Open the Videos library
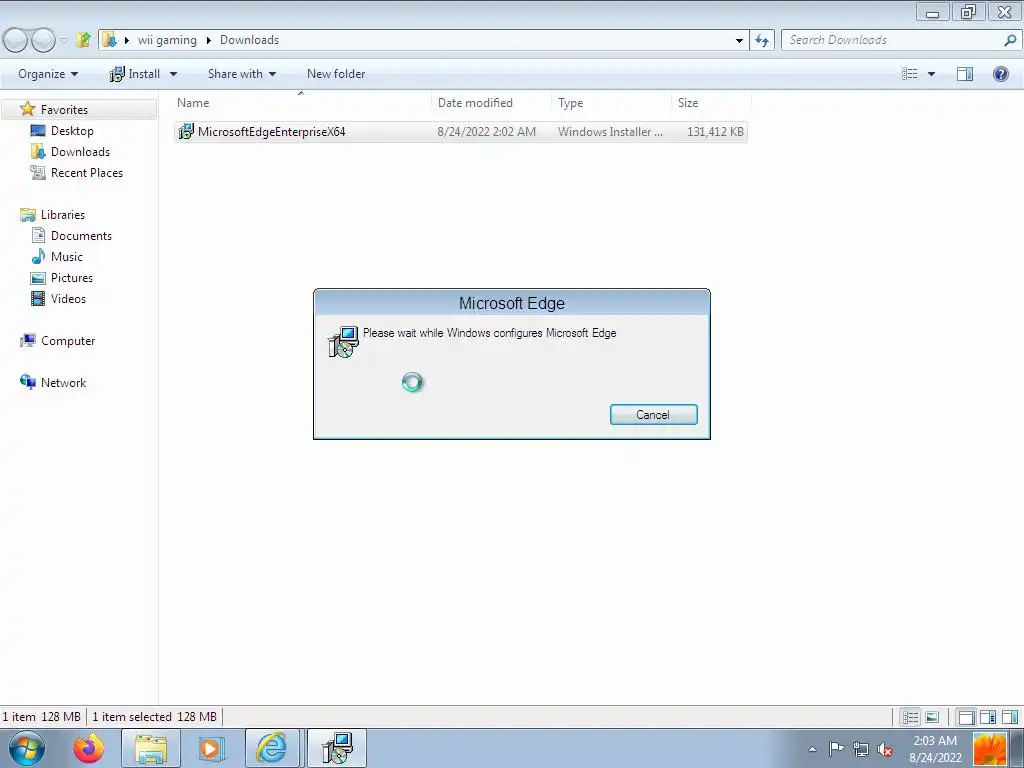Image resolution: width=1024 pixels, height=768 pixels. [68, 298]
